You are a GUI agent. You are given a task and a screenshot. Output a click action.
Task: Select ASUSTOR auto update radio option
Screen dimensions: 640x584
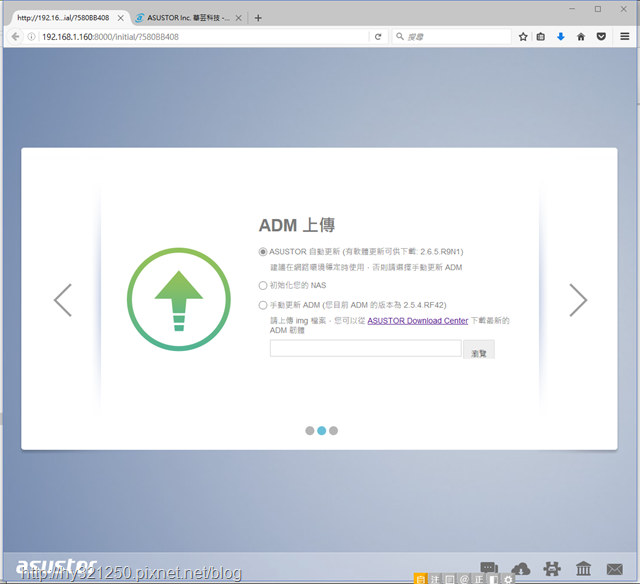pyautogui.click(x=263, y=252)
